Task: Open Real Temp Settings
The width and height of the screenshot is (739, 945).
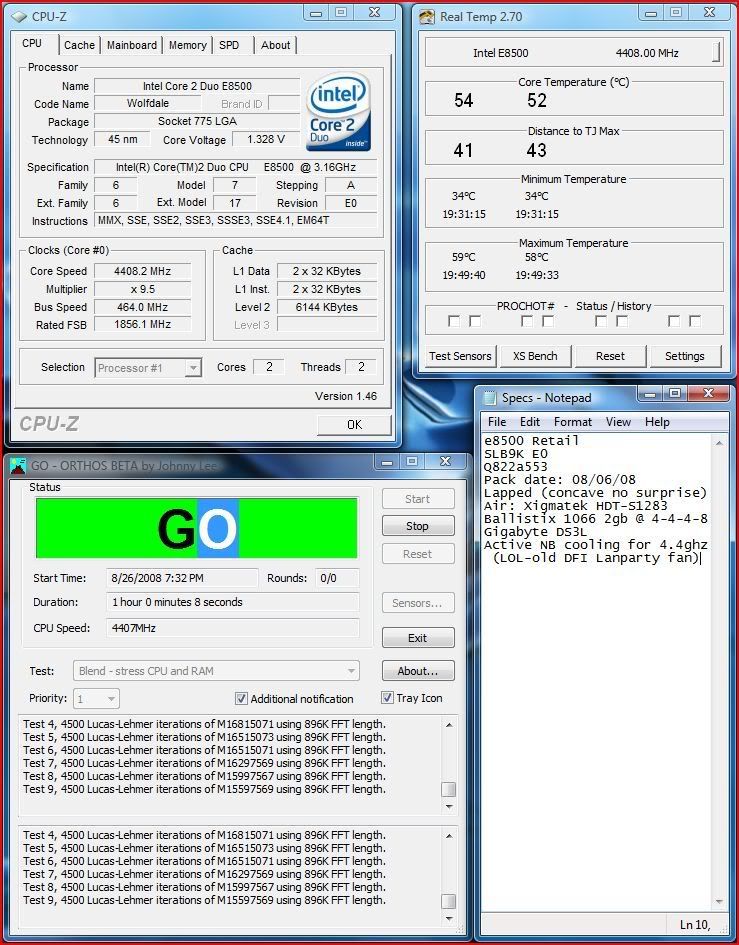Action: point(685,356)
